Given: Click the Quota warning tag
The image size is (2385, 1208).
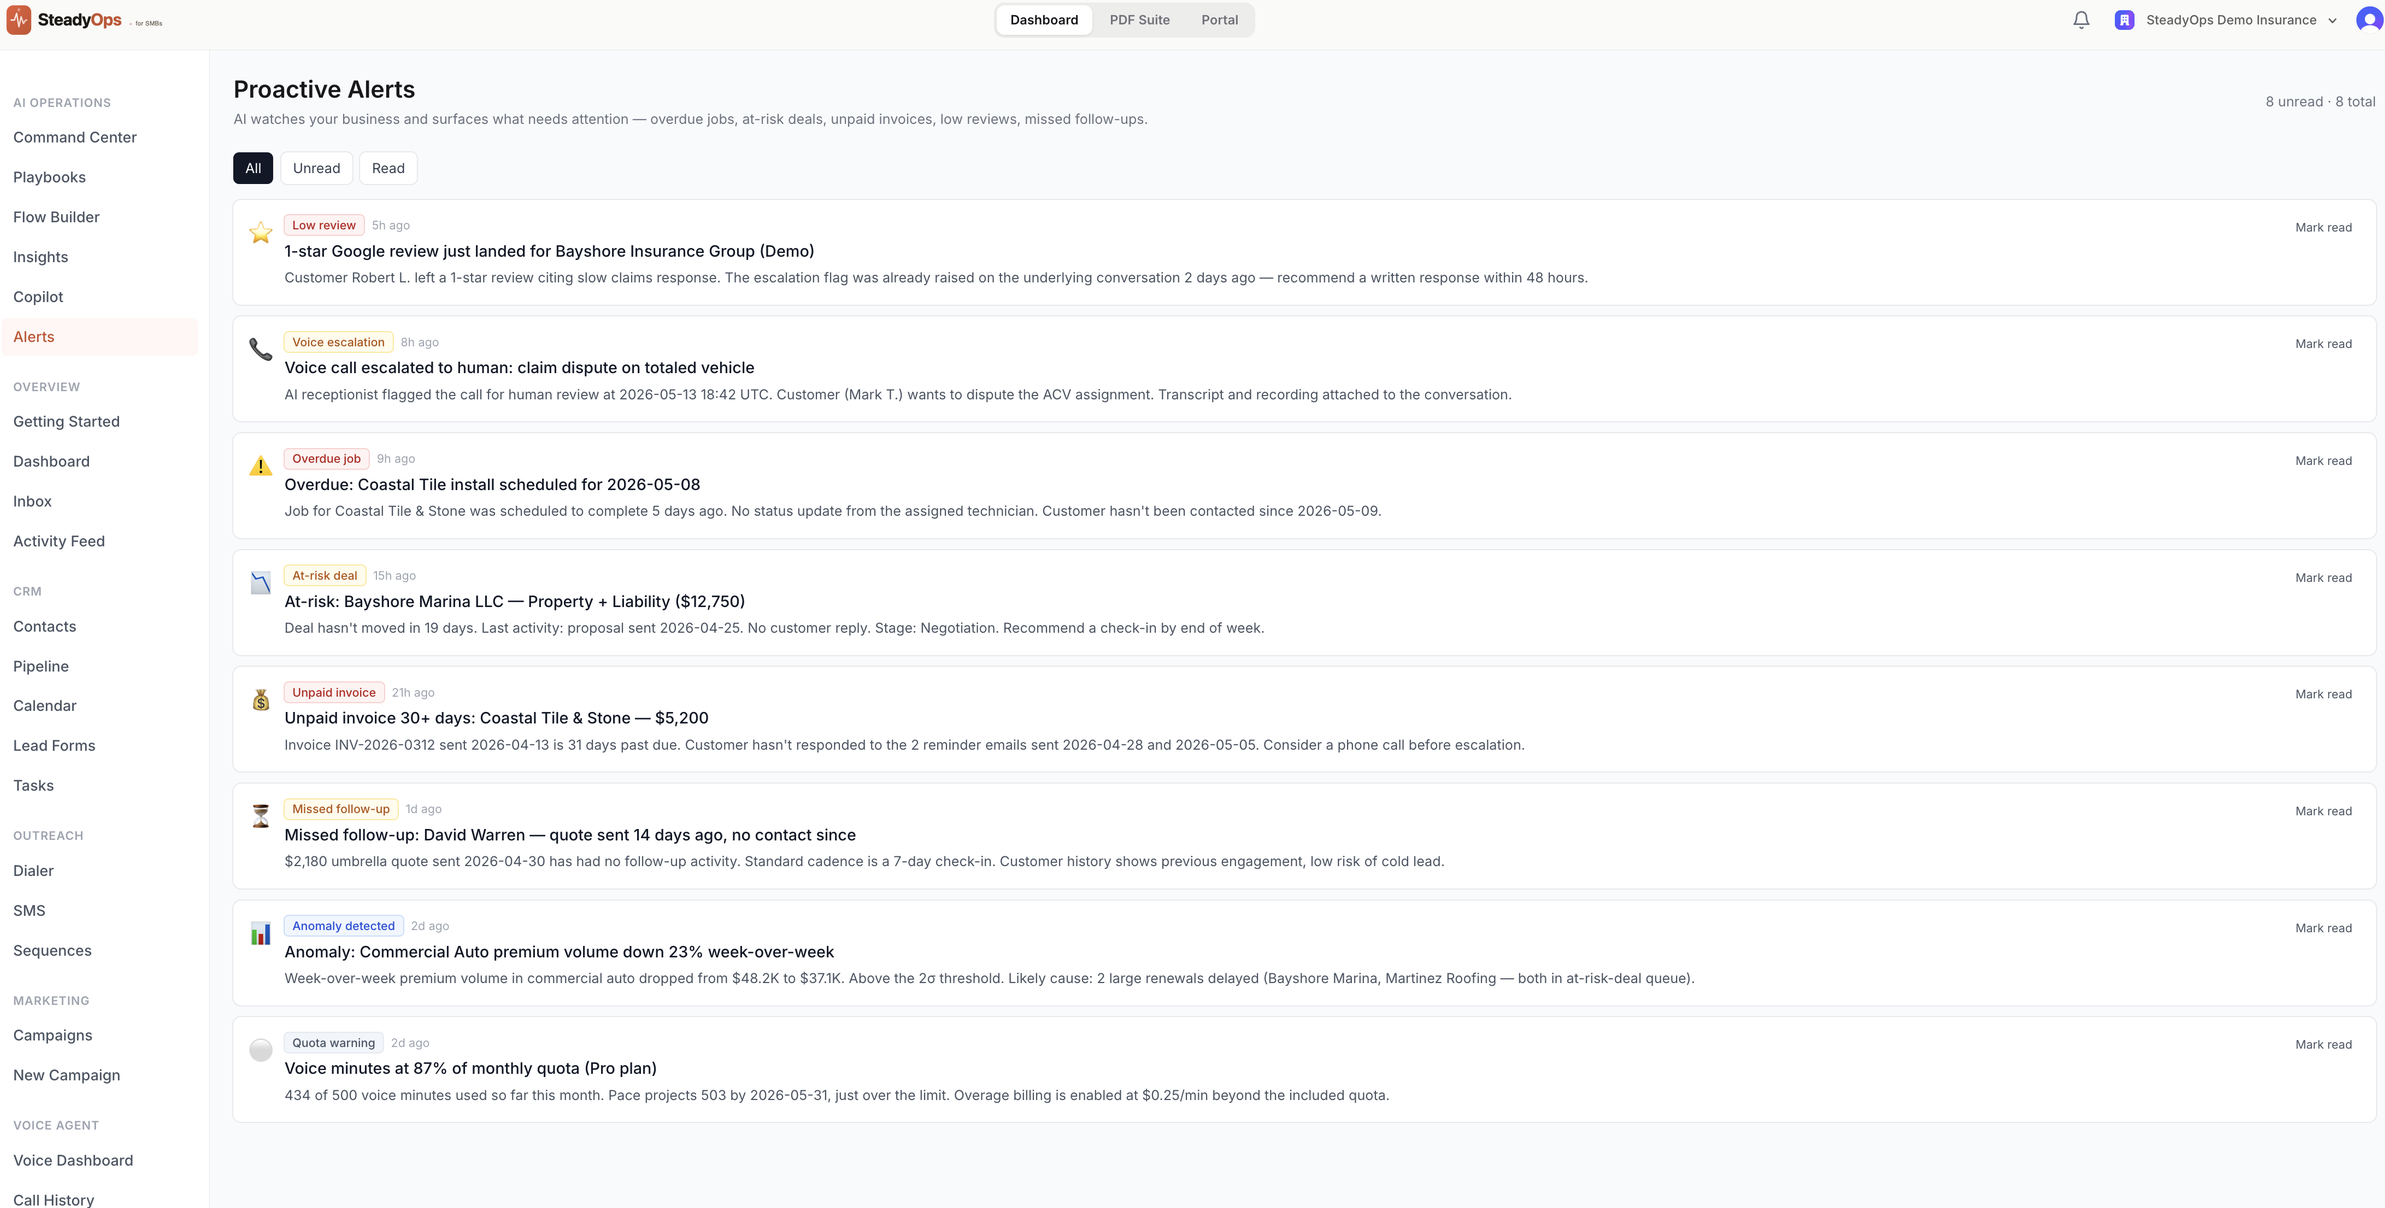Looking at the screenshot, I should (333, 1042).
